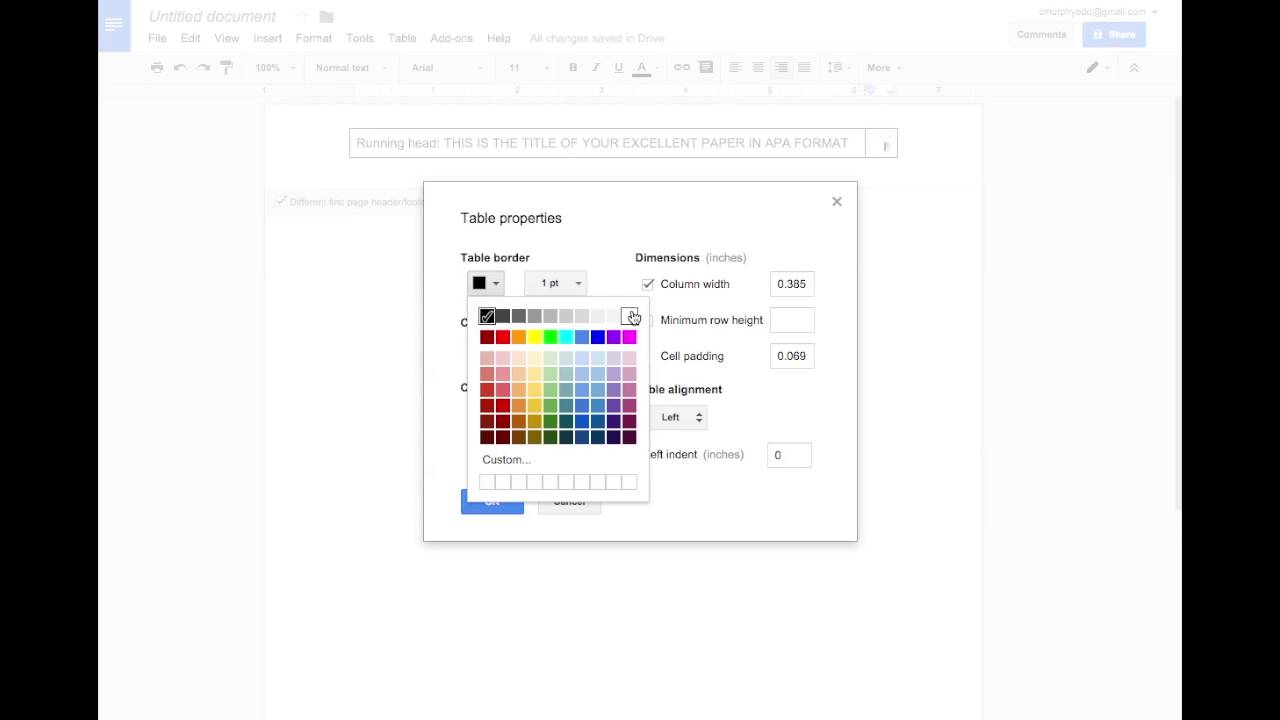Open the table border color dropdown

pos(486,283)
